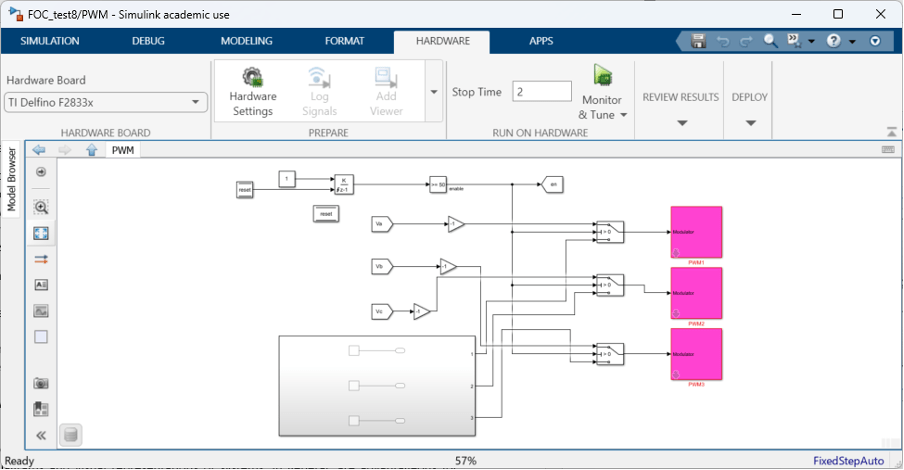
Task: Click the Help question mark icon
Action: coord(834,41)
